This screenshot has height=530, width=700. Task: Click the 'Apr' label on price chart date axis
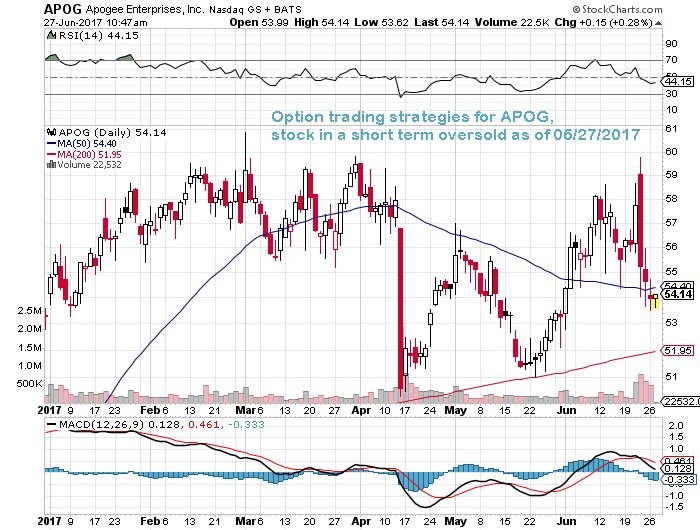tap(361, 410)
